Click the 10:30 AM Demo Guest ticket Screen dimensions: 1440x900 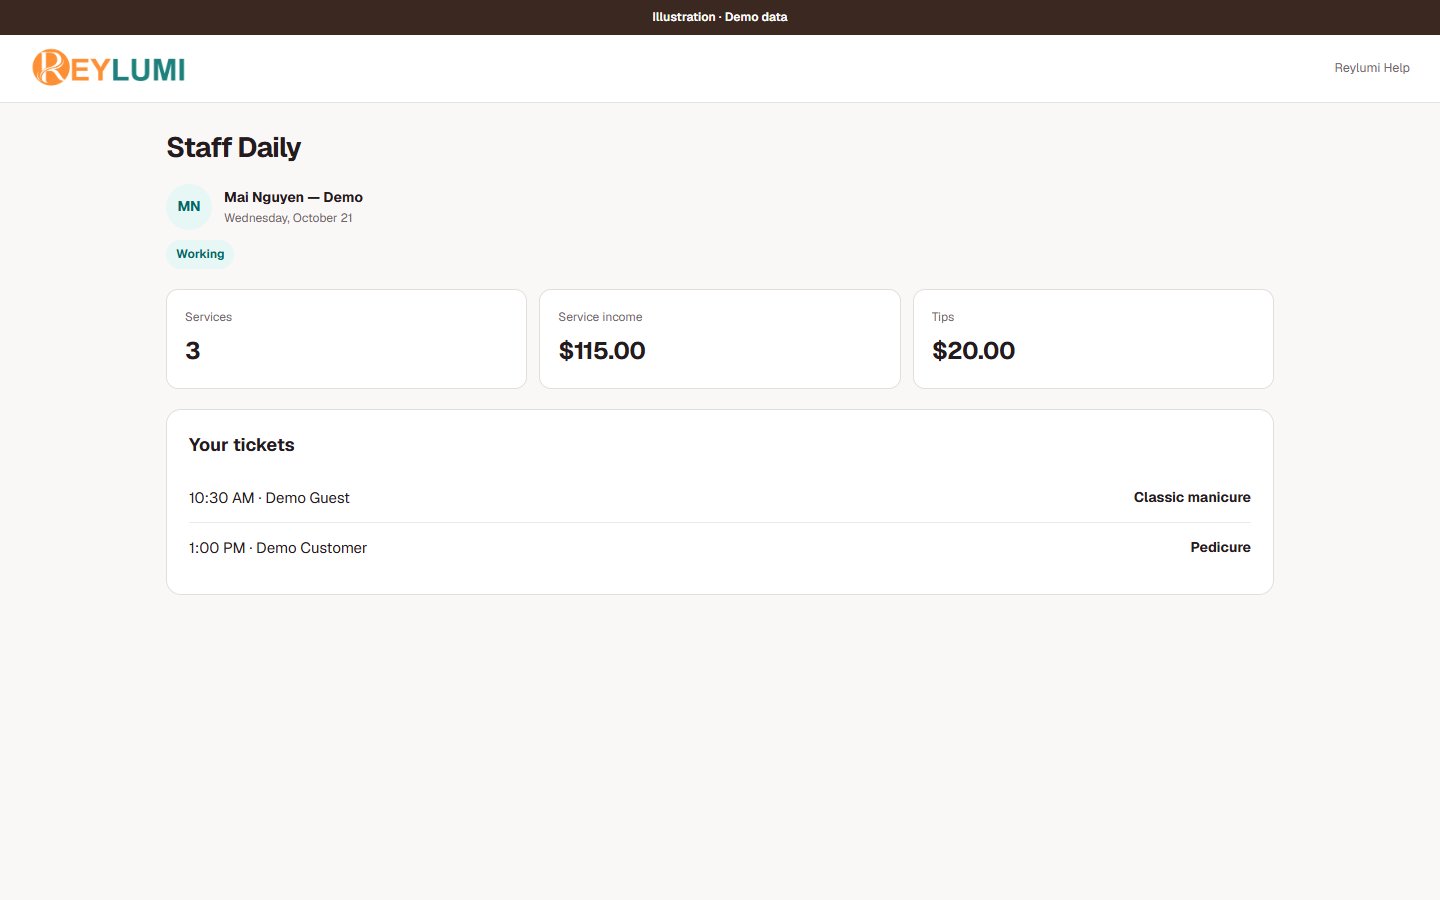pos(720,498)
